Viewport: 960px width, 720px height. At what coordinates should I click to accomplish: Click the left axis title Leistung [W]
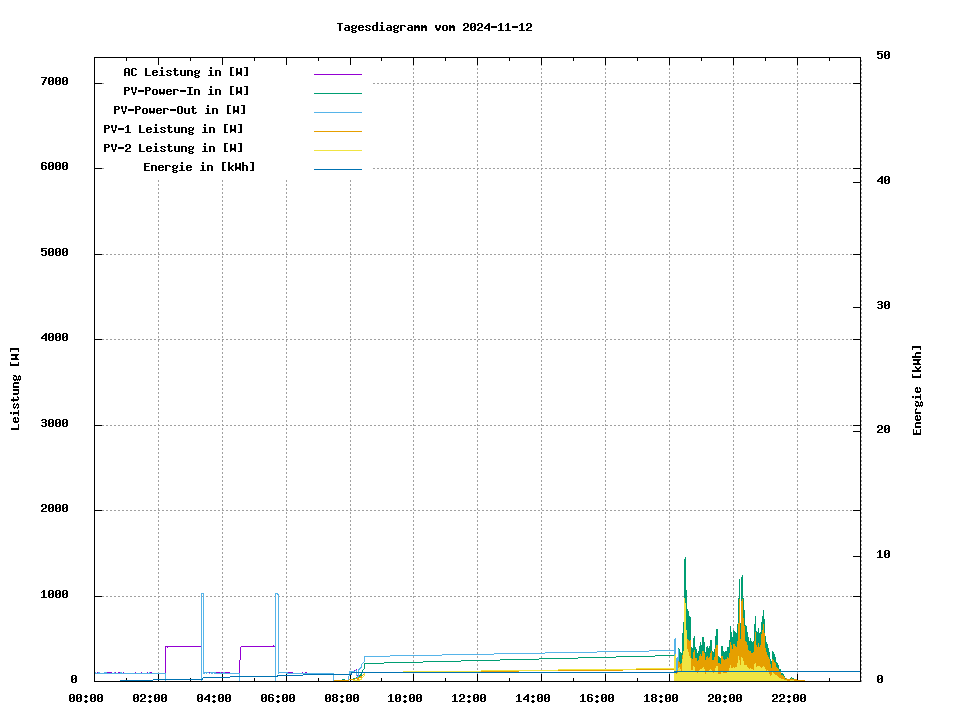pyautogui.click(x=16, y=388)
